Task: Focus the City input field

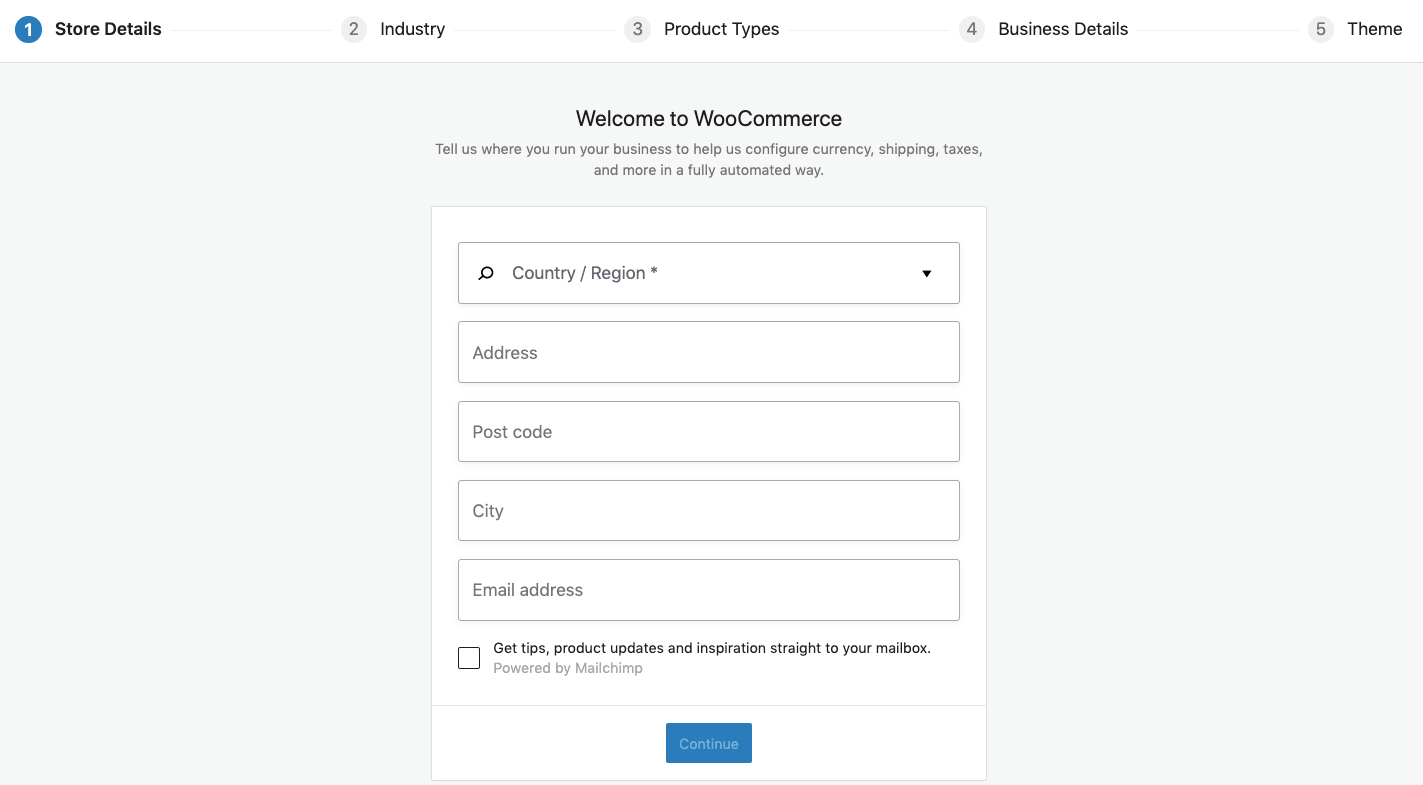Action: click(x=709, y=510)
